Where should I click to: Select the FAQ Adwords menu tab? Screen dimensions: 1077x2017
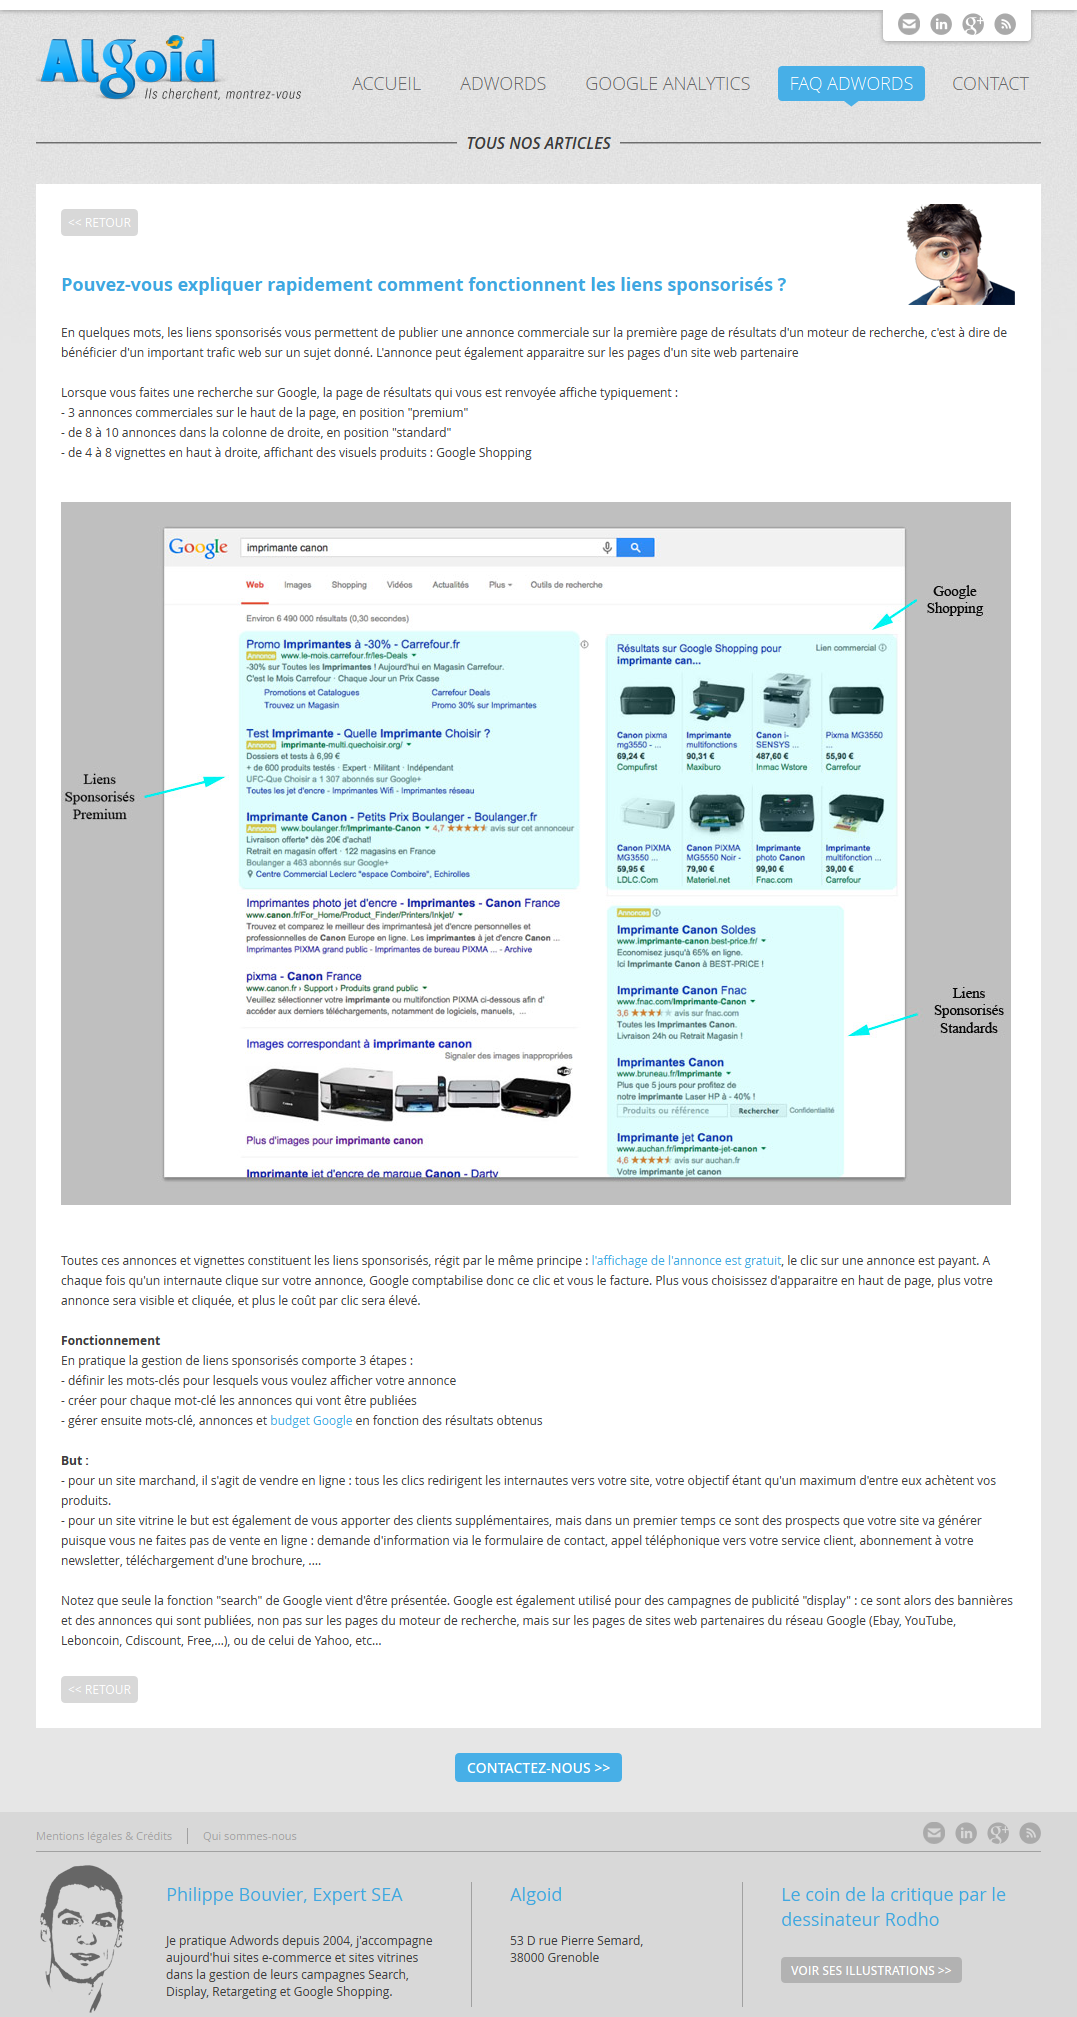click(851, 84)
